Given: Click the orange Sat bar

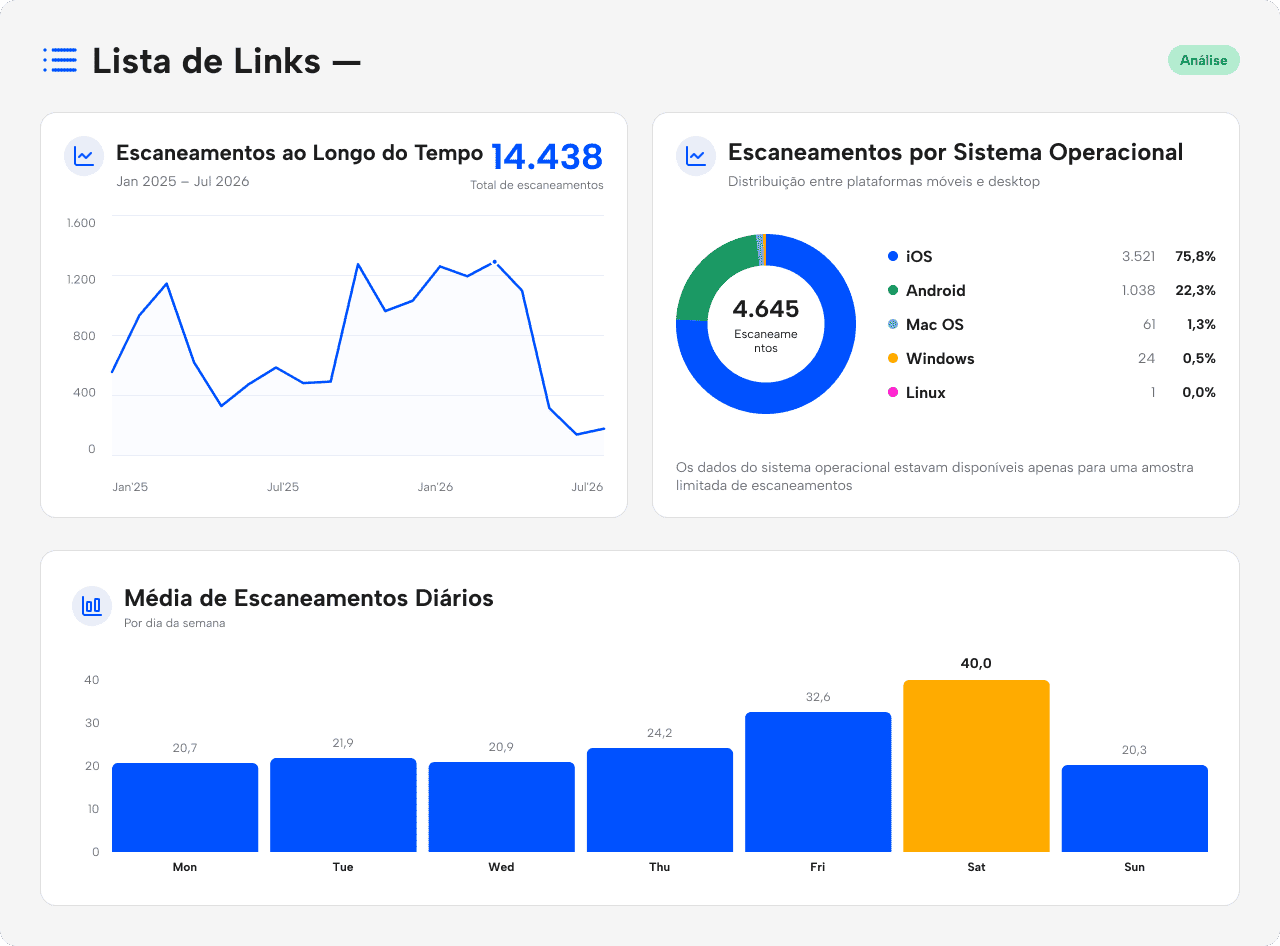Looking at the screenshot, I should [976, 766].
